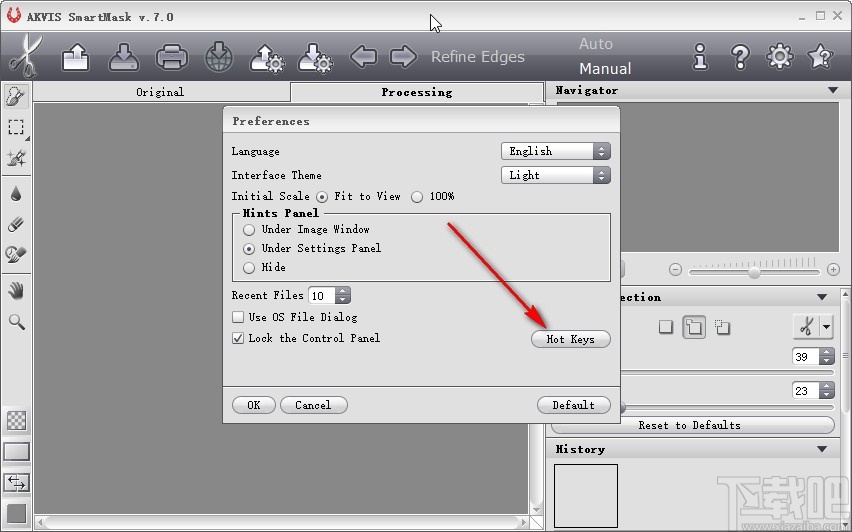This screenshot has width=852, height=532.
Task: Click the Reset to Defaults button
Action: pyautogui.click(x=692, y=425)
